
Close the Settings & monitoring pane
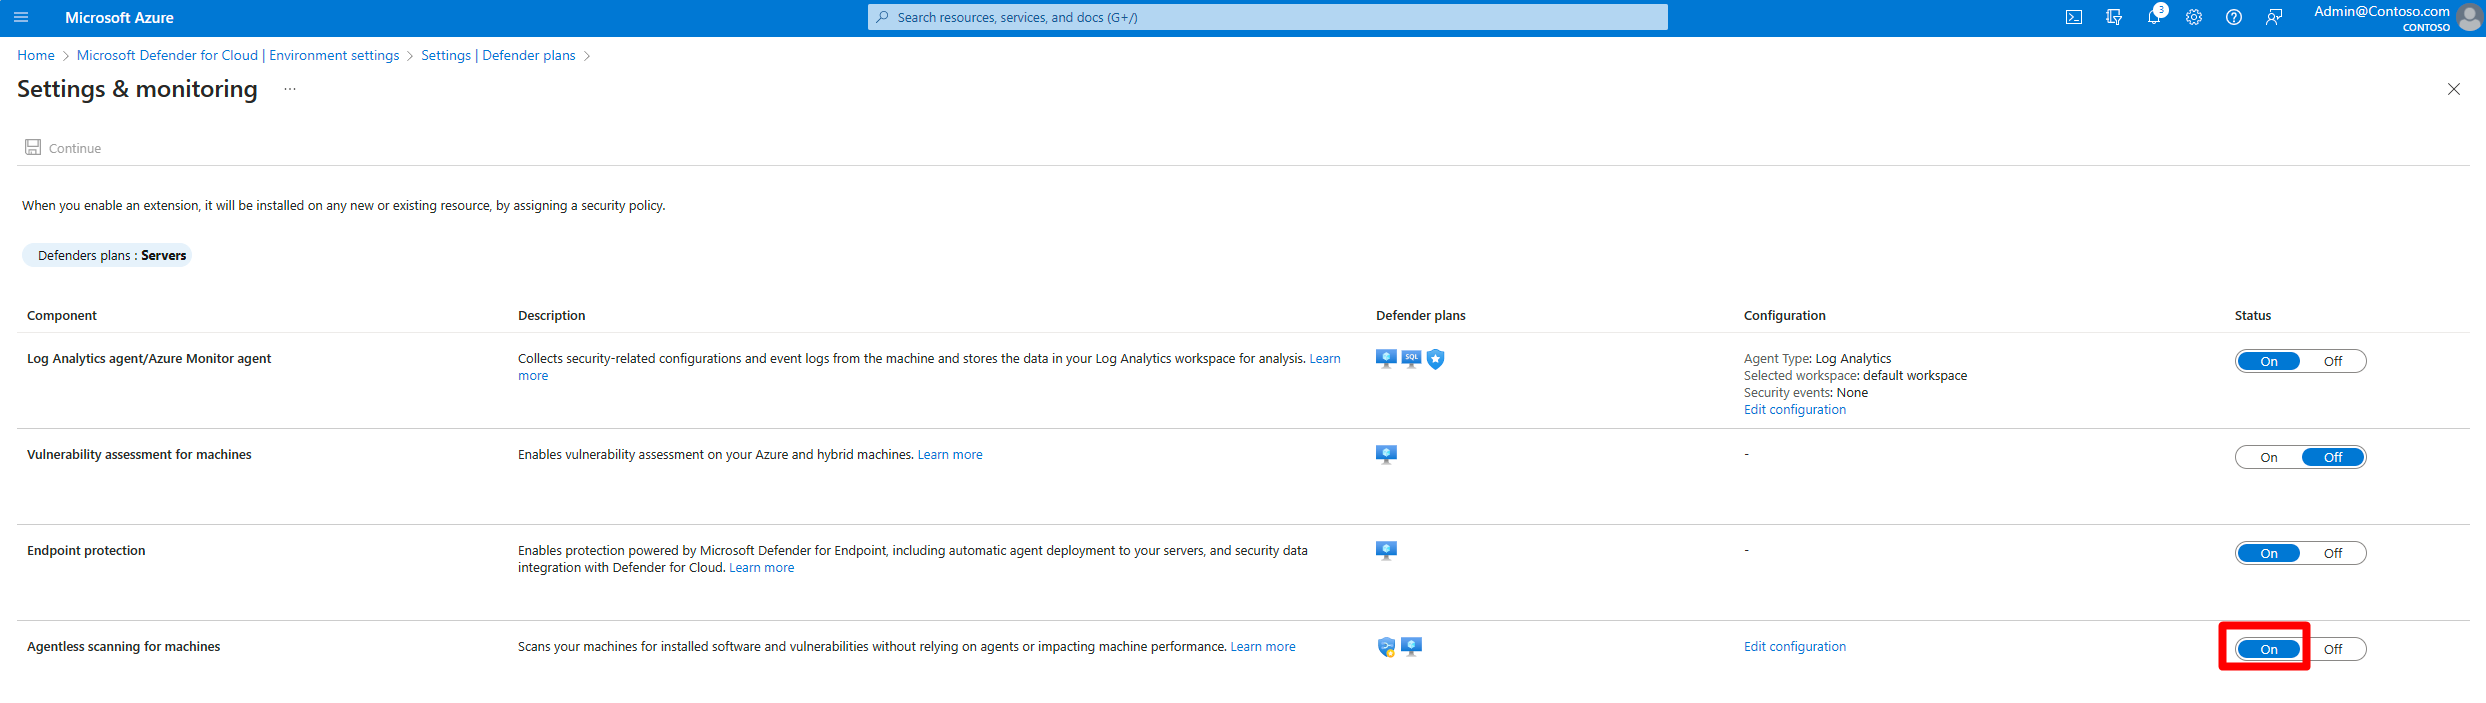(x=2453, y=89)
